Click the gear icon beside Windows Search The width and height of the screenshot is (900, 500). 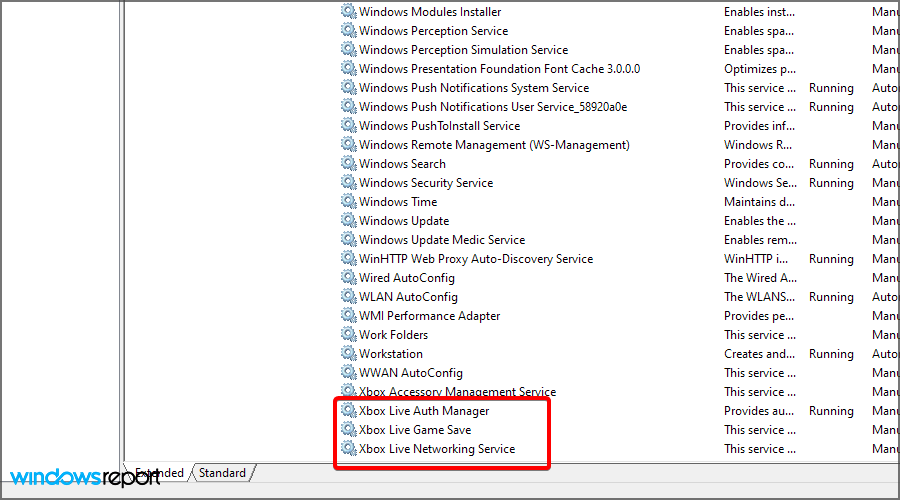pos(348,163)
